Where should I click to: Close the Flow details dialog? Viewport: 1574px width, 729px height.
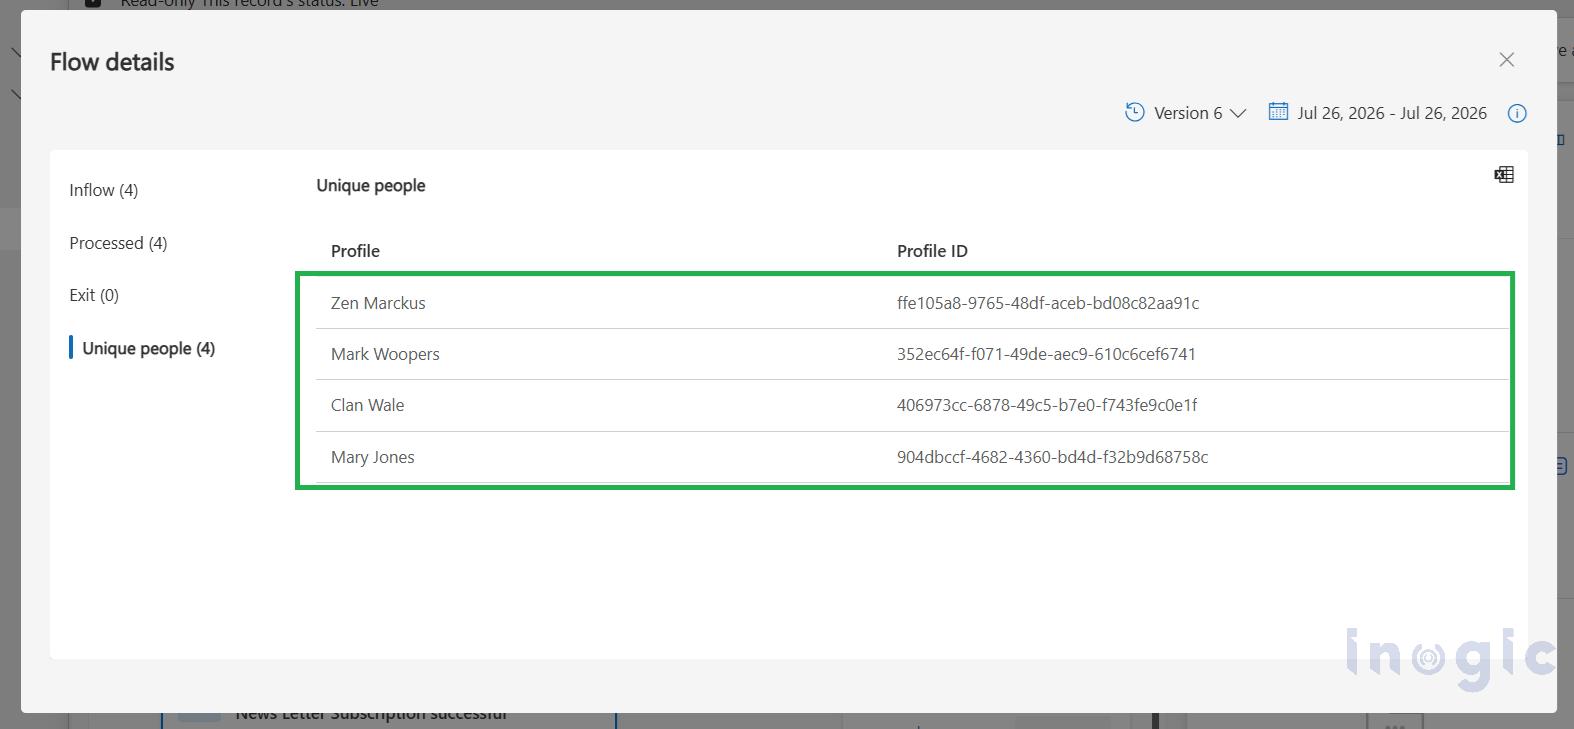tap(1507, 60)
